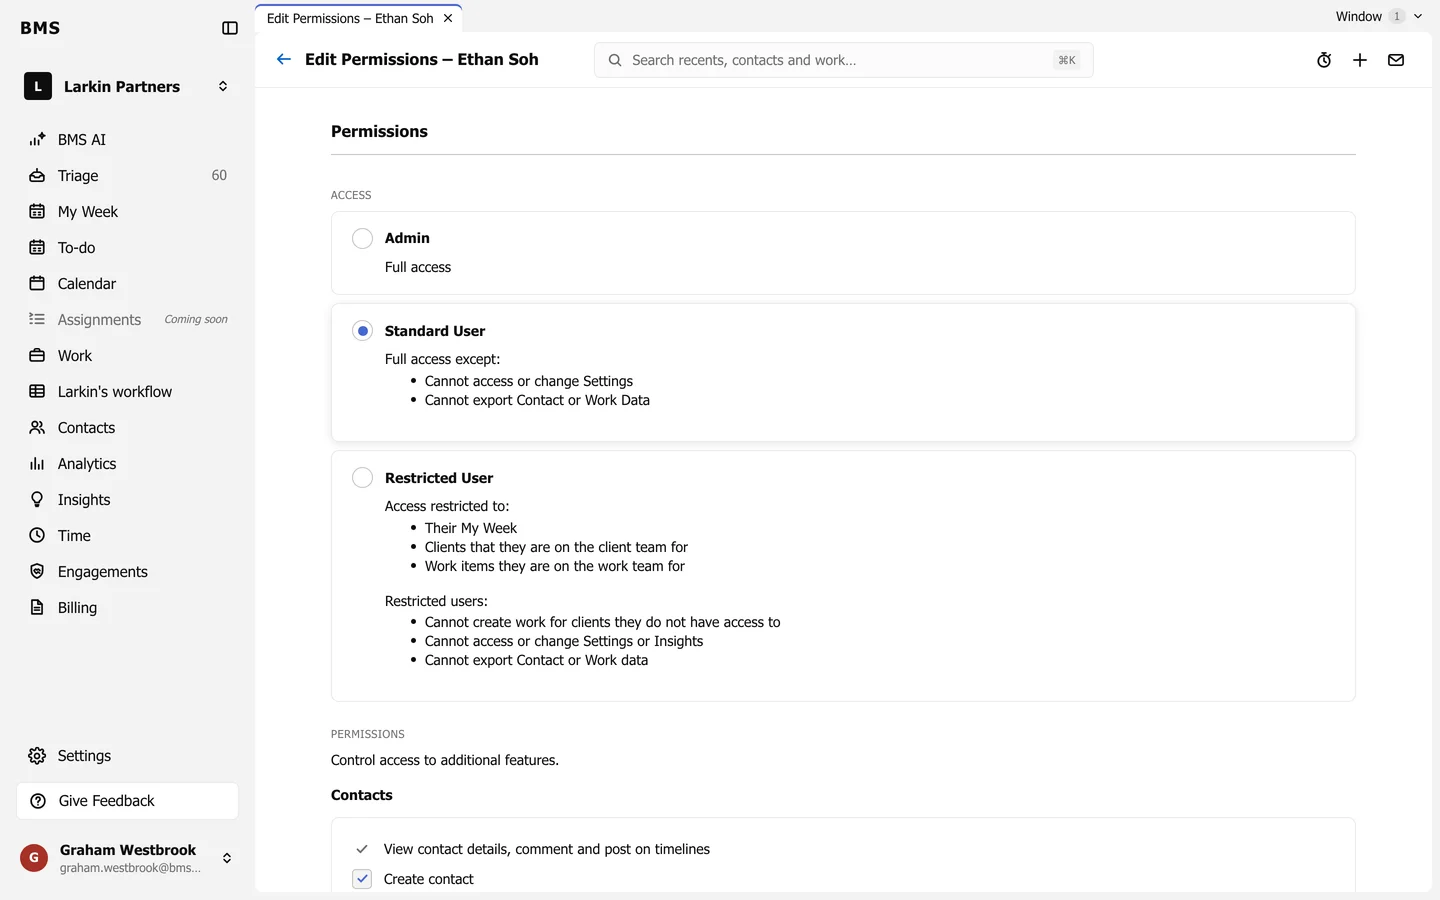Select the Admin access radio button
The height and width of the screenshot is (900, 1440).
pyautogui.click(x=362, y=238)
